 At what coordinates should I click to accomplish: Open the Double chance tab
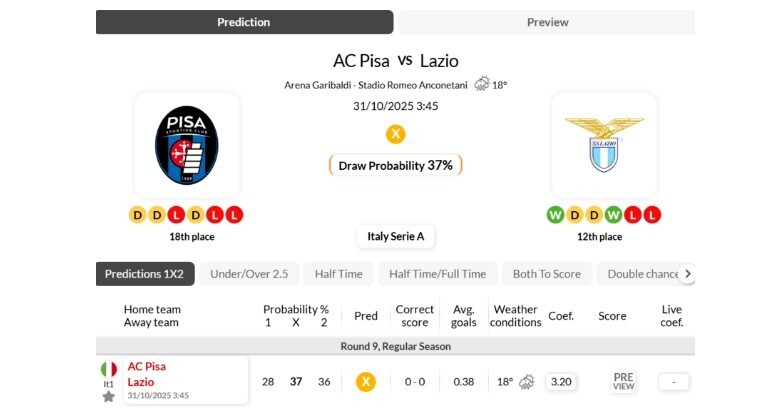[x=642, y=274]
